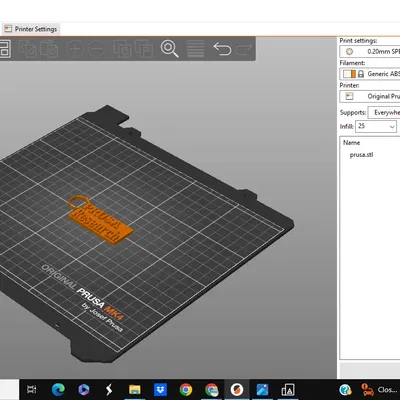Screen dimensions: 400x400
Task: Click the printer preset icon
Action: tap(349, 96)
